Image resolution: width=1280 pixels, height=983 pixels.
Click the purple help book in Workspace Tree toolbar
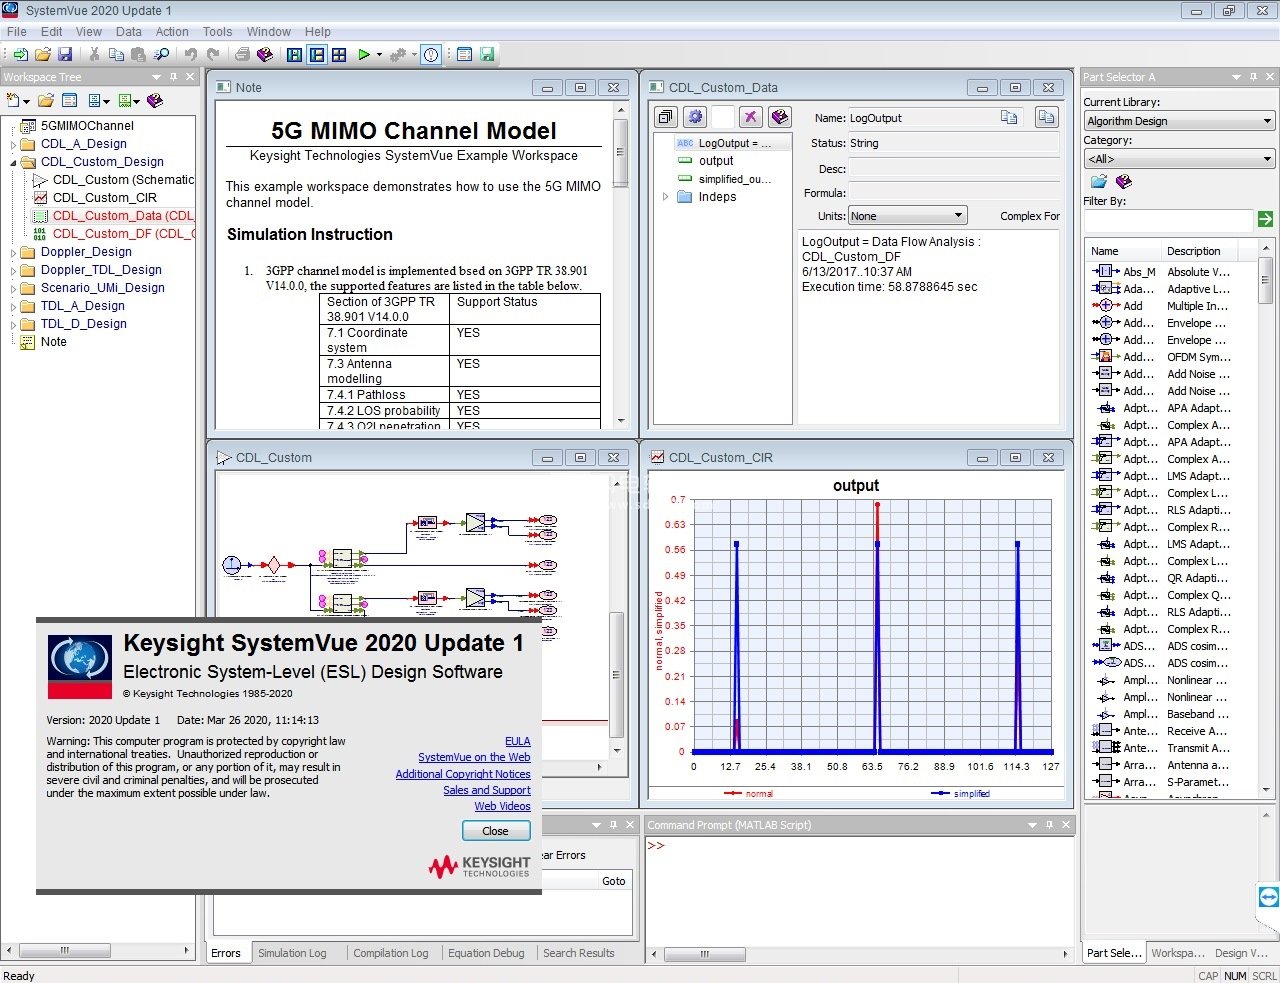[155, 100]
